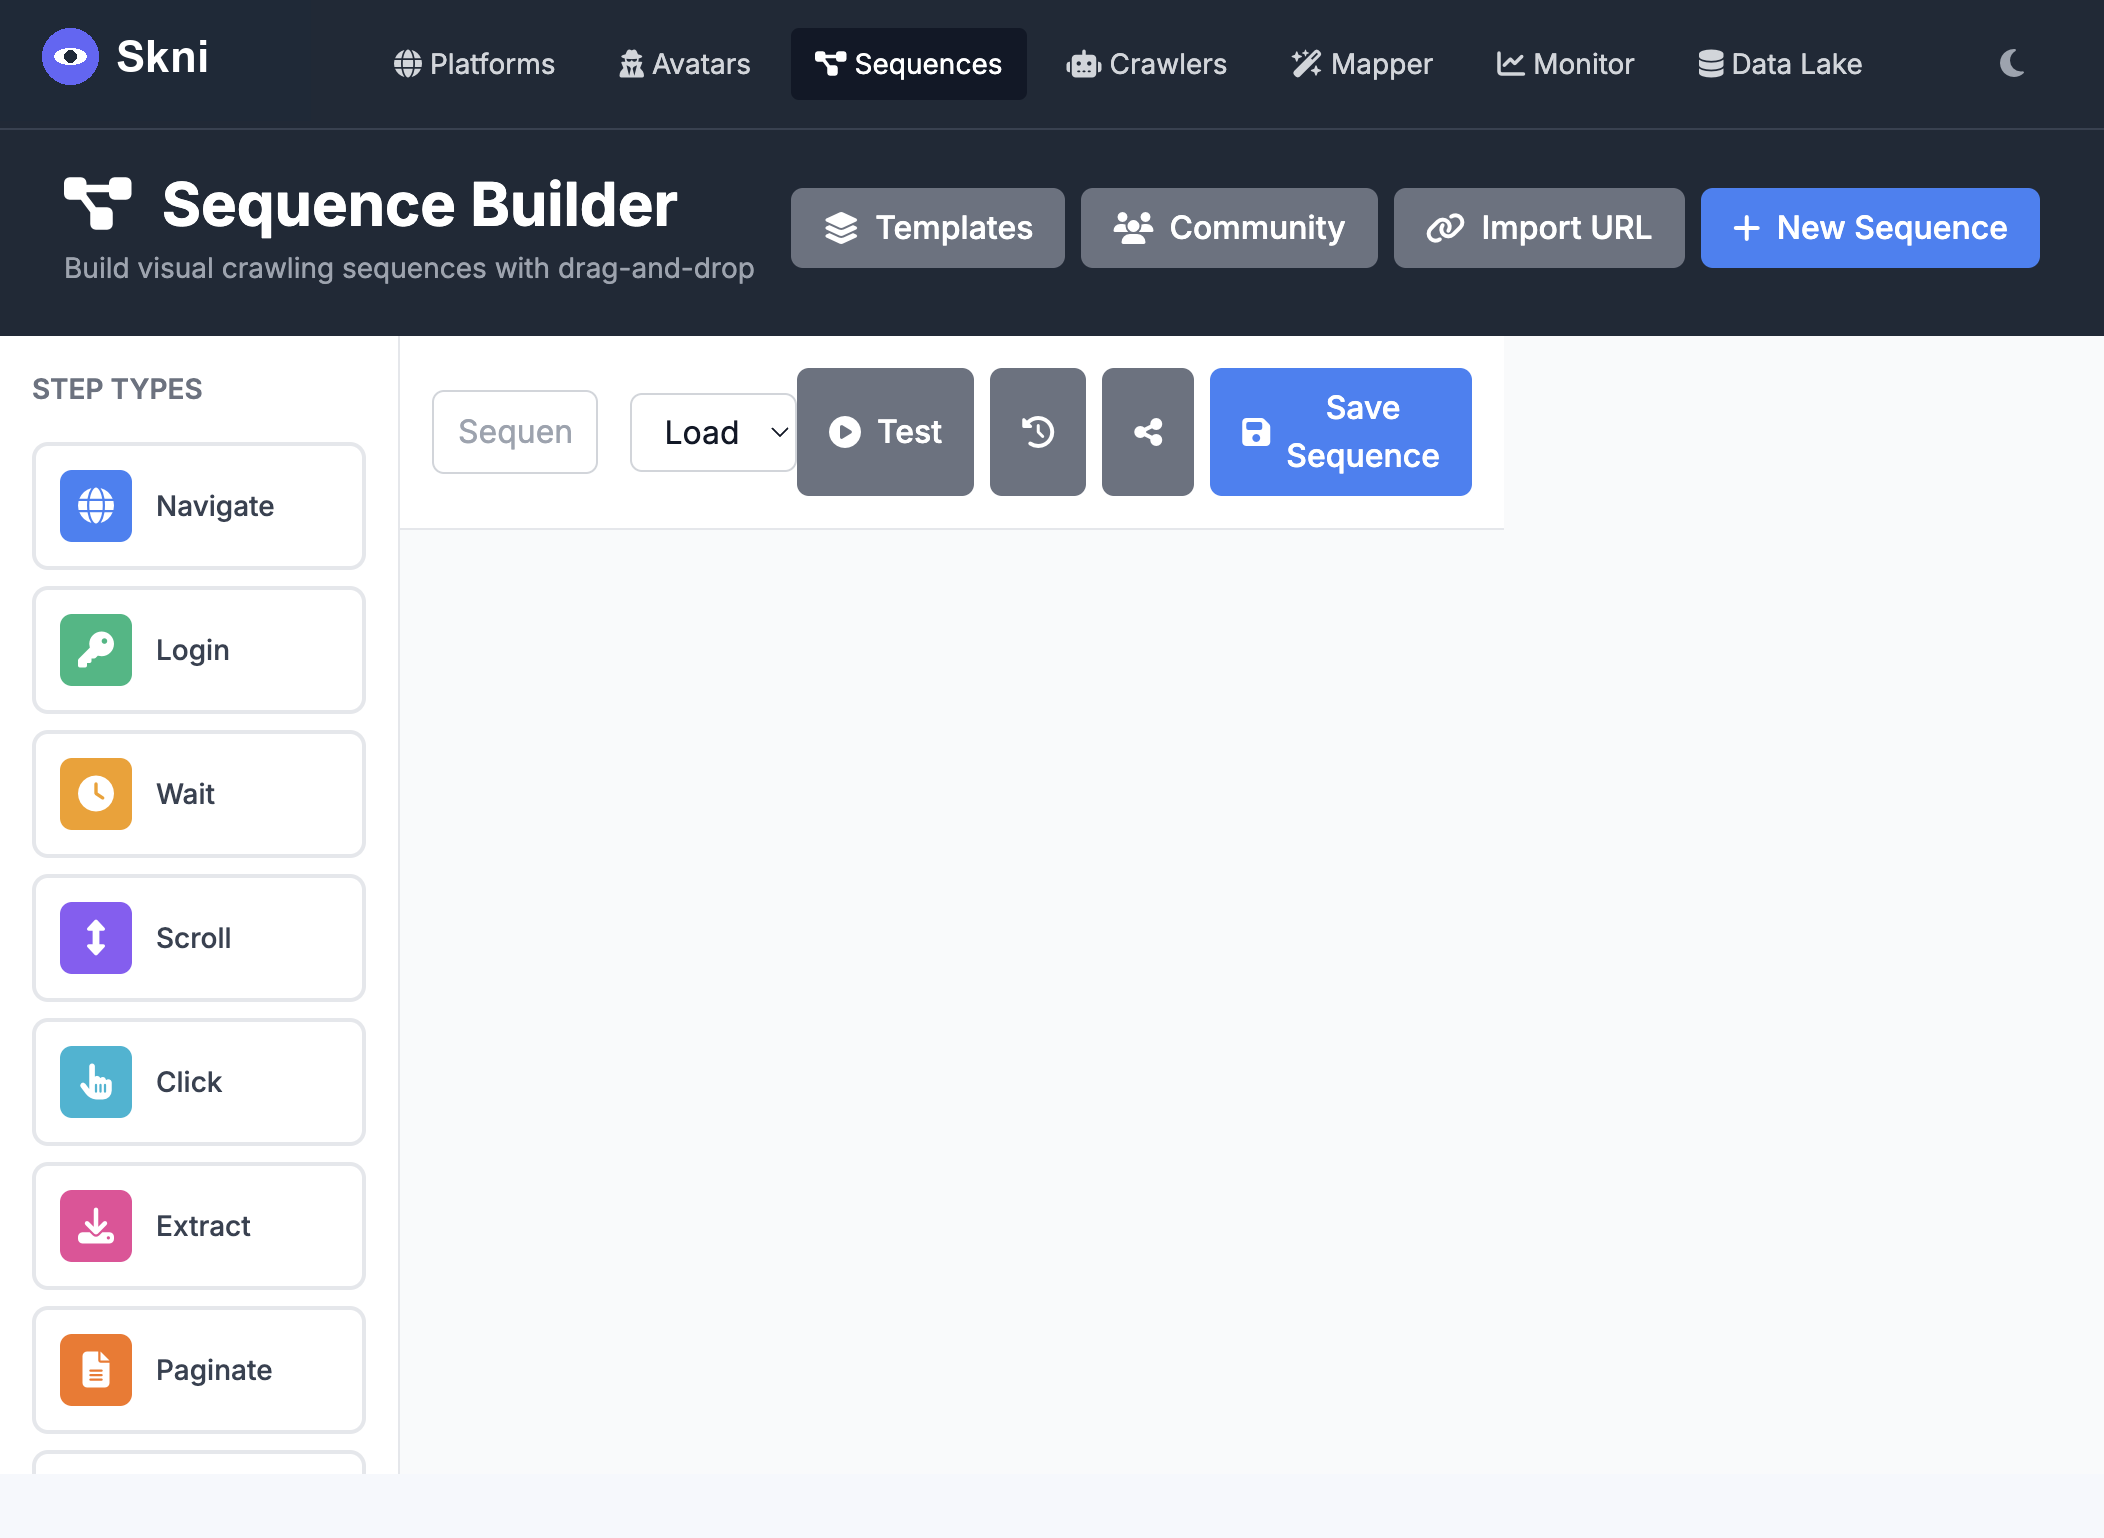Viewport: 2104px width, 1538px height.
Task: Open sequence history with clock-arrow icon
Action: click(x=1037, y=432)
